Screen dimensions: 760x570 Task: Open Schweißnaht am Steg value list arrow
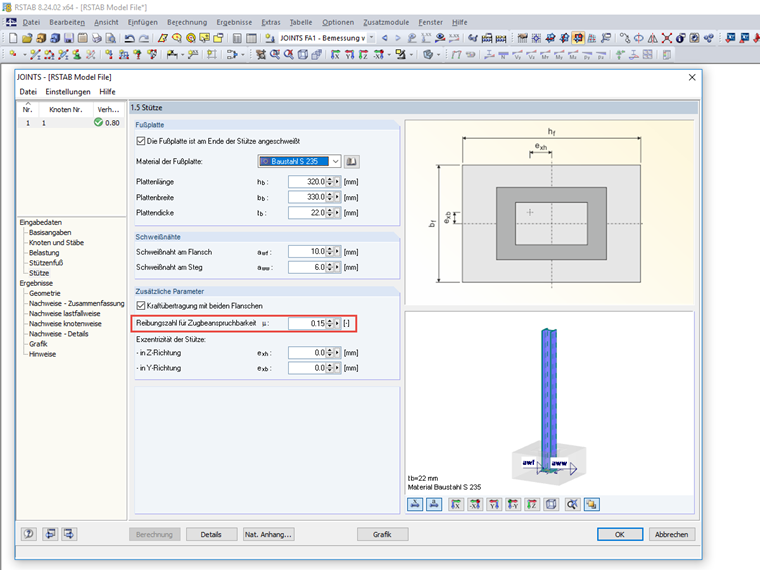point(337,268)
